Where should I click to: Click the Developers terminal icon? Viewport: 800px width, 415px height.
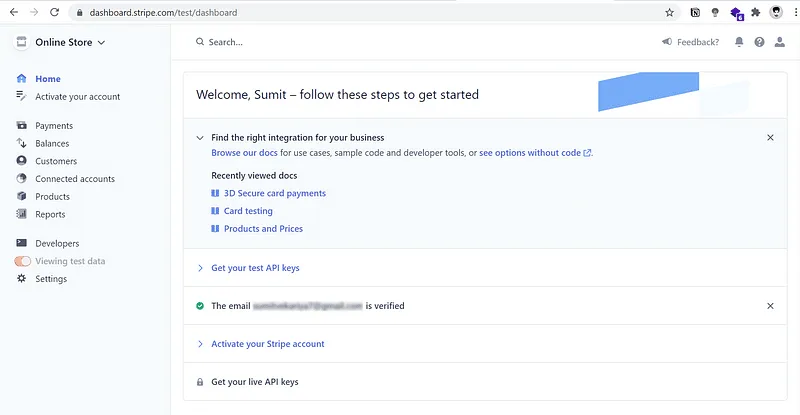(x=21, y=243)
